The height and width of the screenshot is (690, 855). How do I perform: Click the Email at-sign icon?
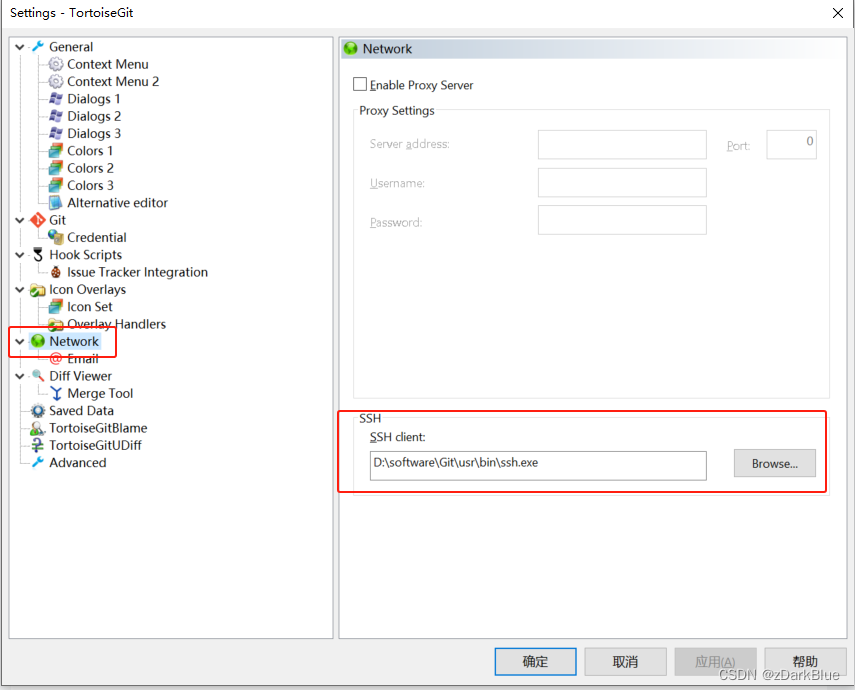(x=56, y=359)
